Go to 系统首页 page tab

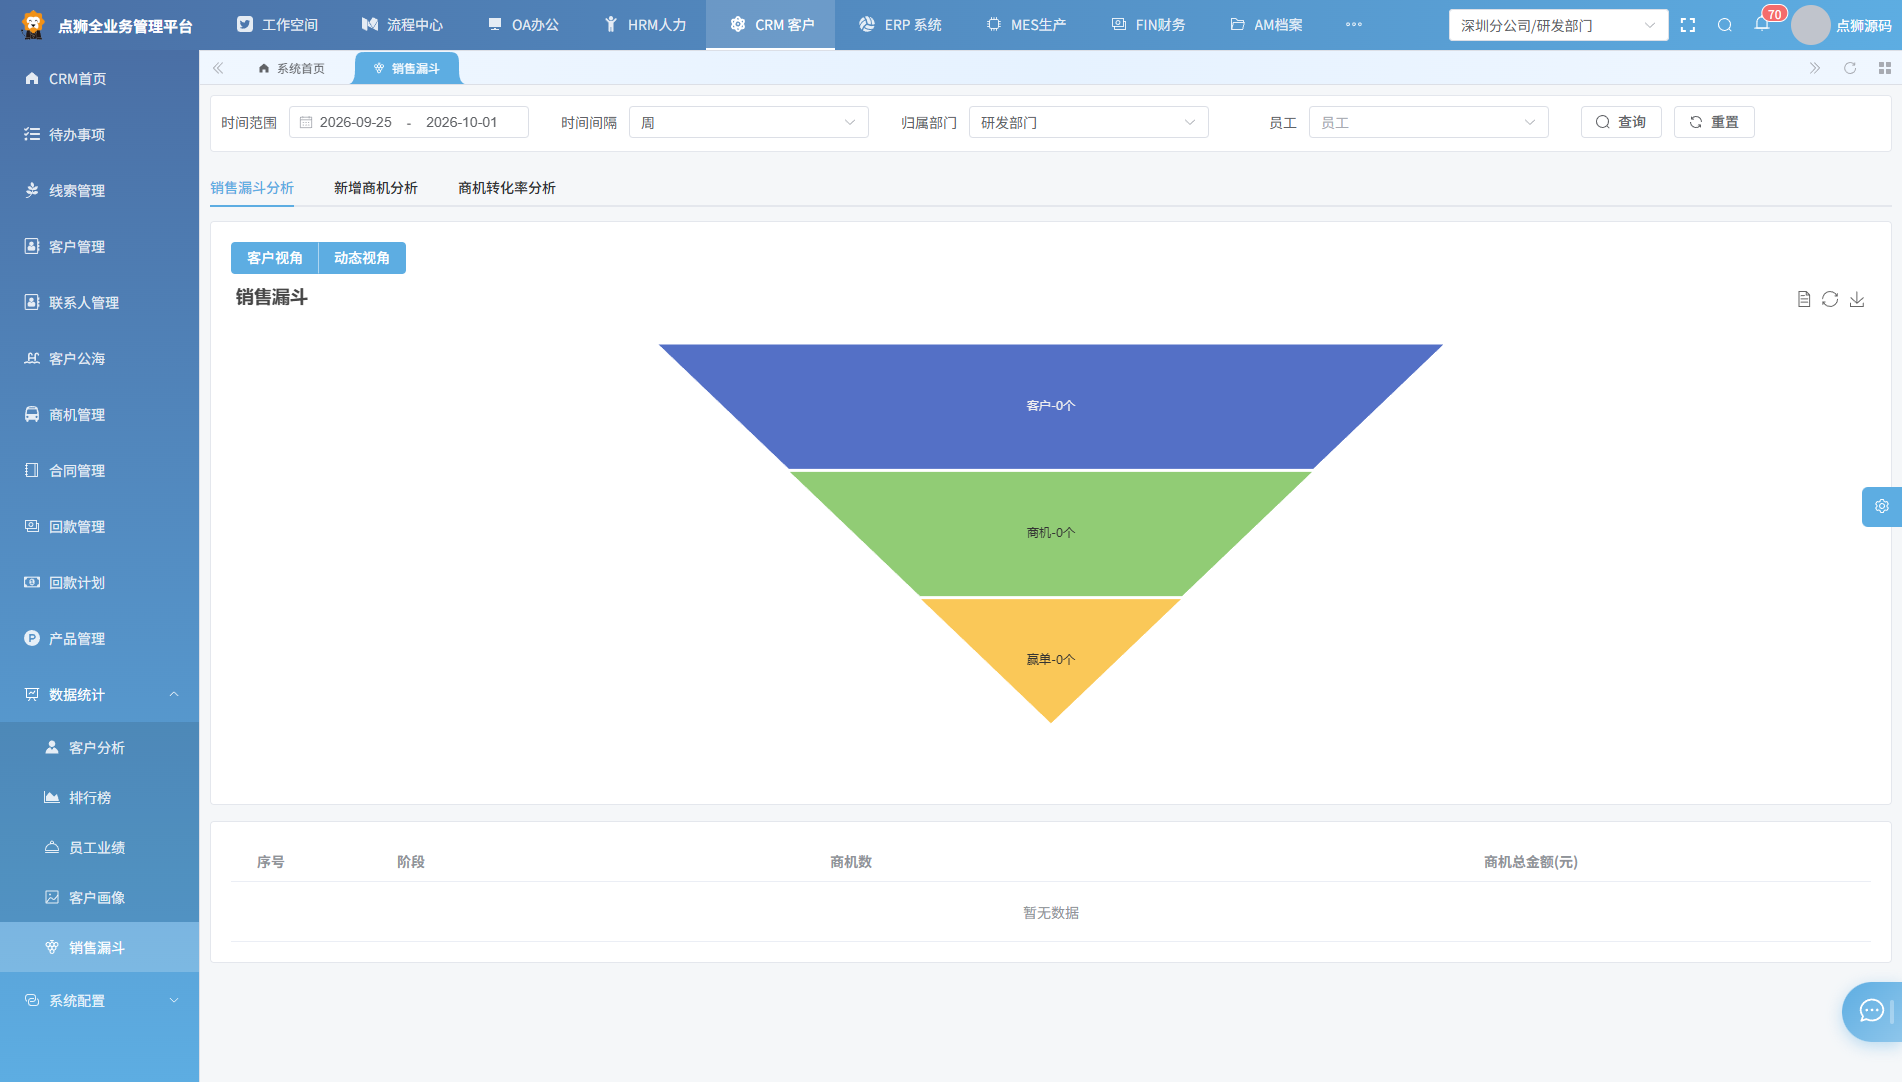coord(291,68)
